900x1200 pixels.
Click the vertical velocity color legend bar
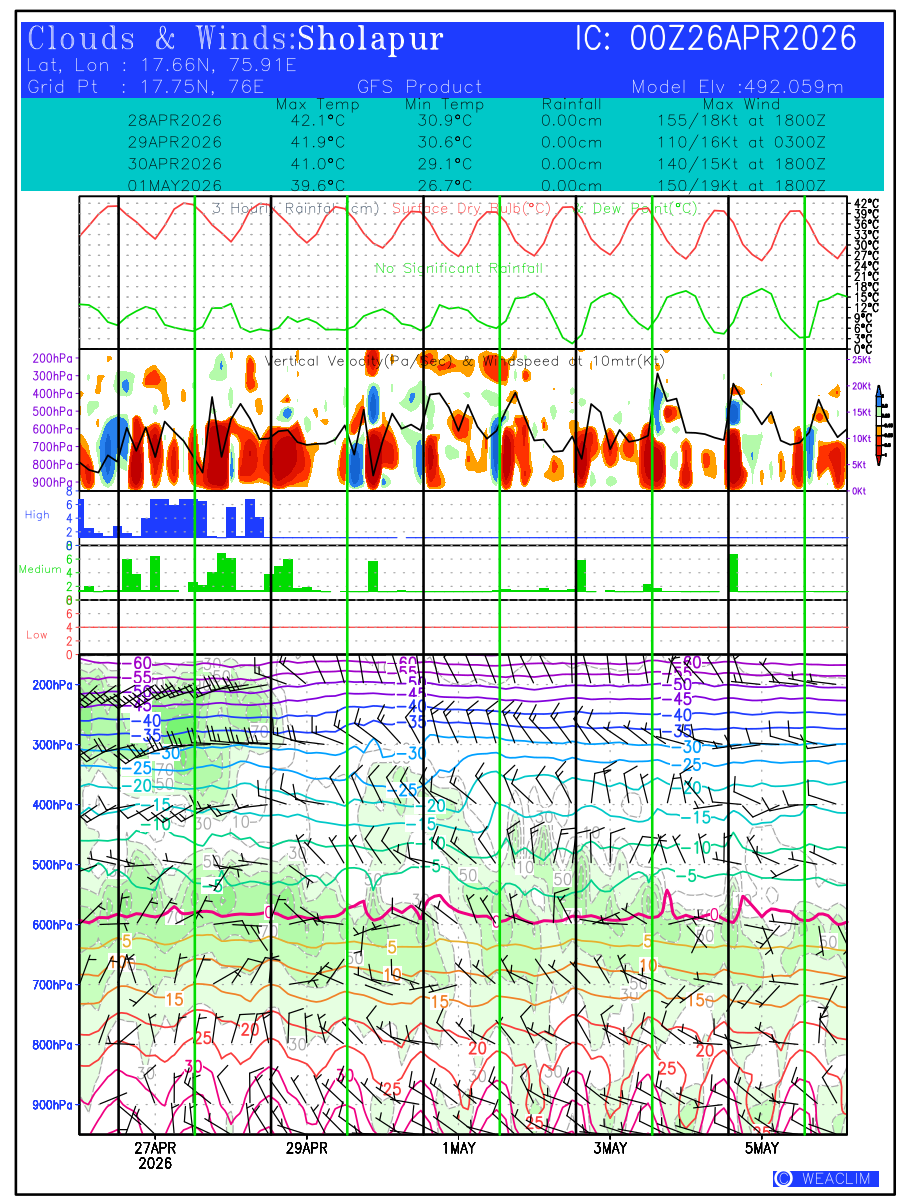click(x=878, y=423)
